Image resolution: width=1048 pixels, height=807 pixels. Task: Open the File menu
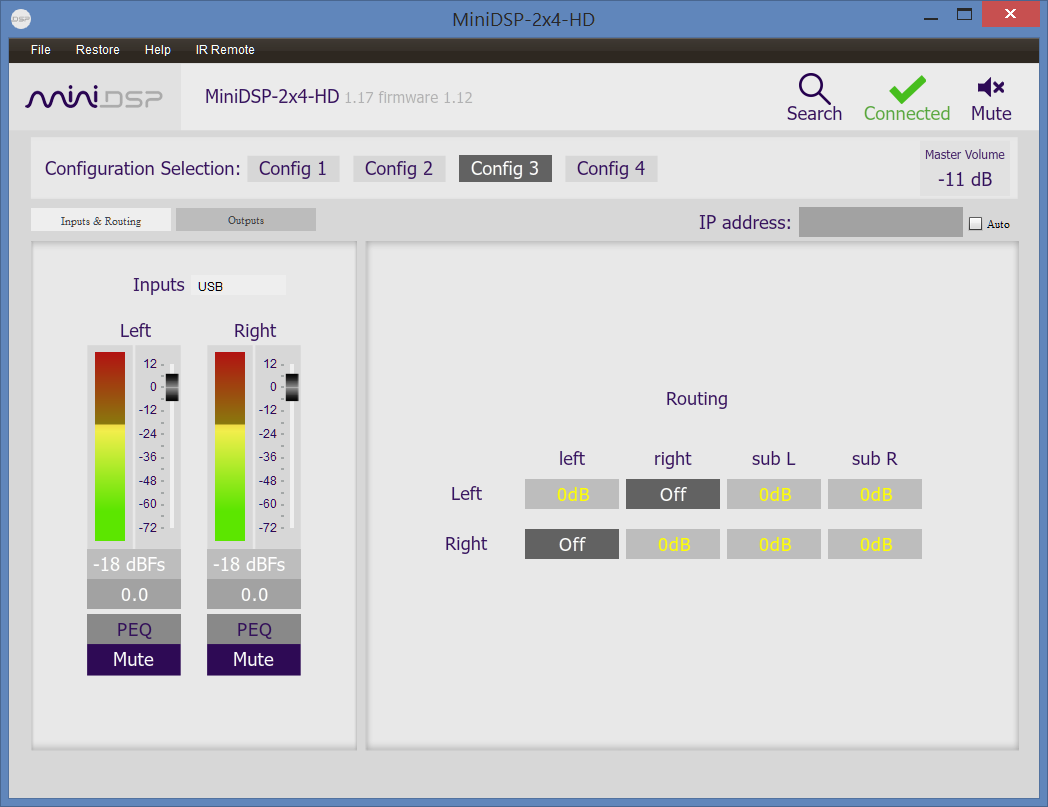tap(41, 49)
